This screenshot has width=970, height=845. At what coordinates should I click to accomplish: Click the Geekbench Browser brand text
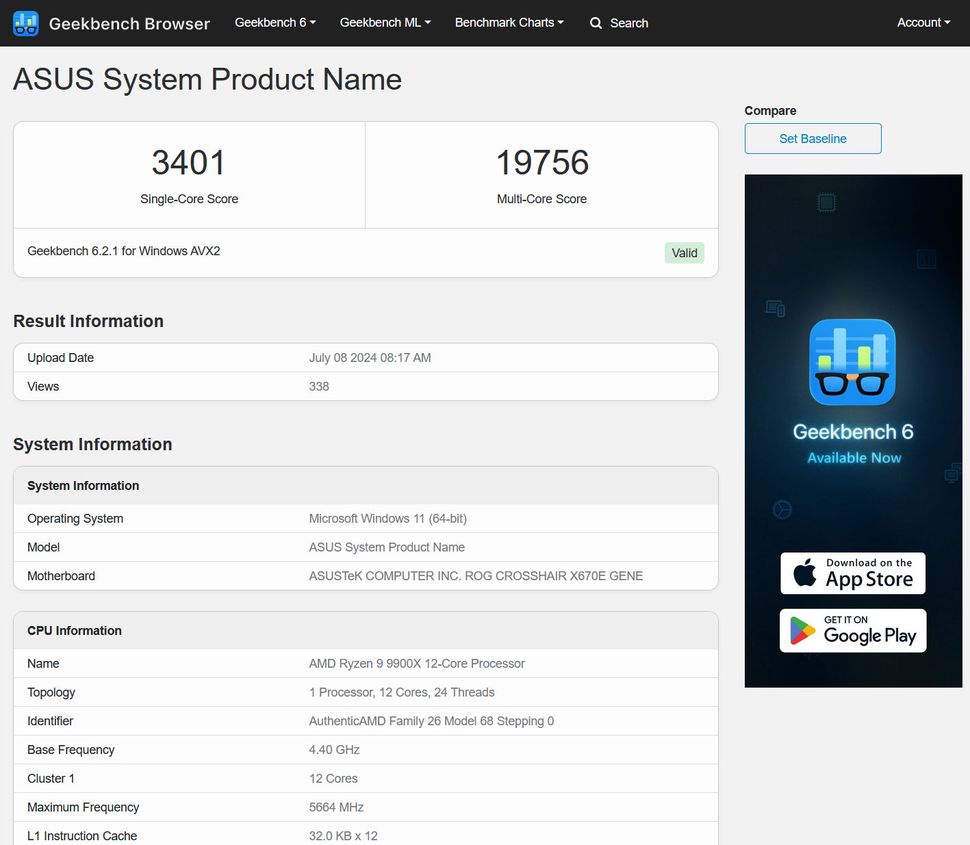(129, 23)
